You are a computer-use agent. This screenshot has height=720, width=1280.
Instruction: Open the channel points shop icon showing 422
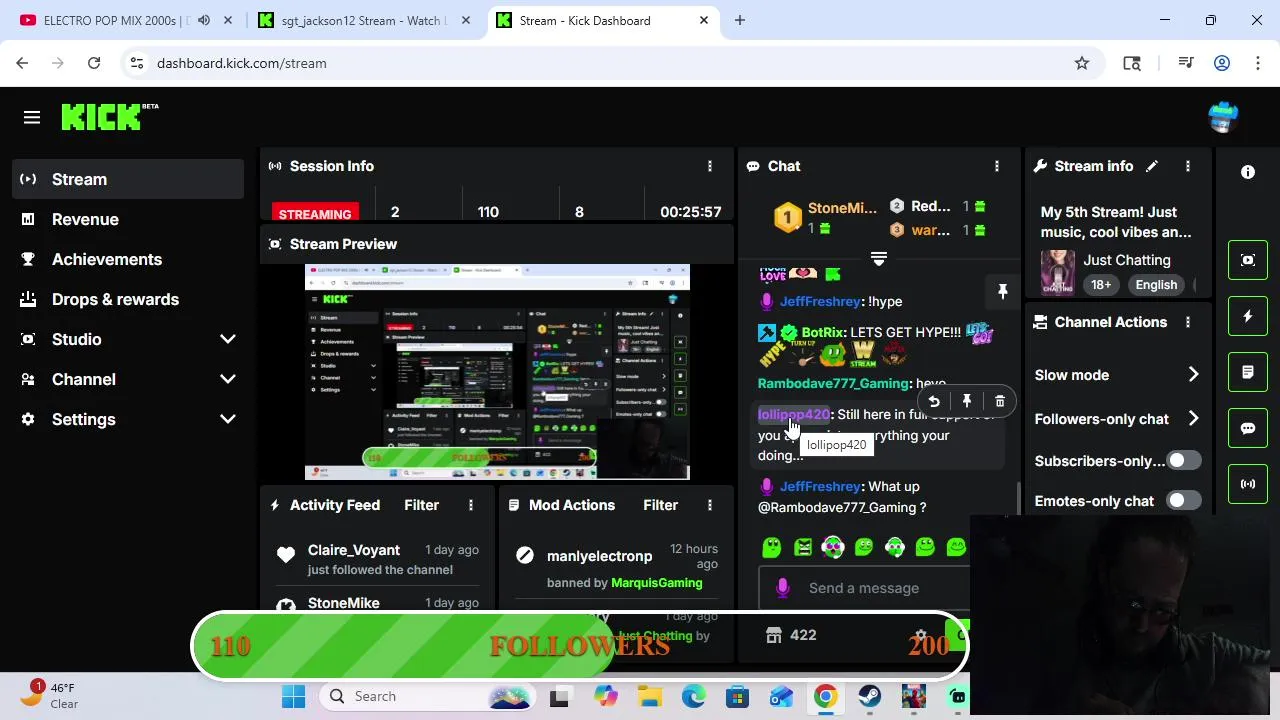click(x=791, y=635)
